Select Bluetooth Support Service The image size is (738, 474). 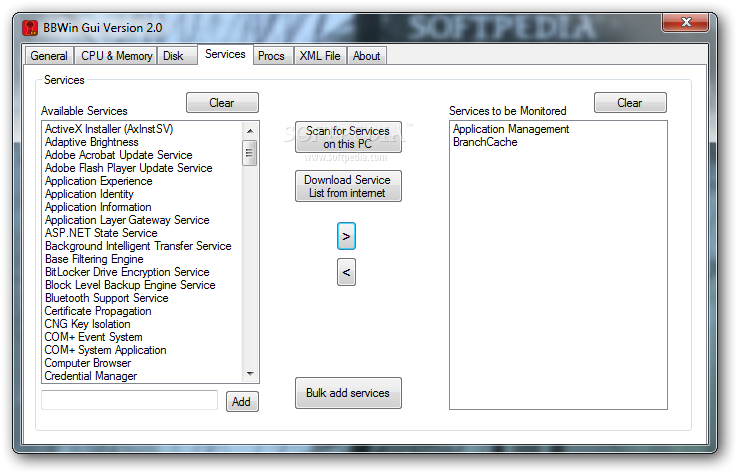tap(106, 298)
